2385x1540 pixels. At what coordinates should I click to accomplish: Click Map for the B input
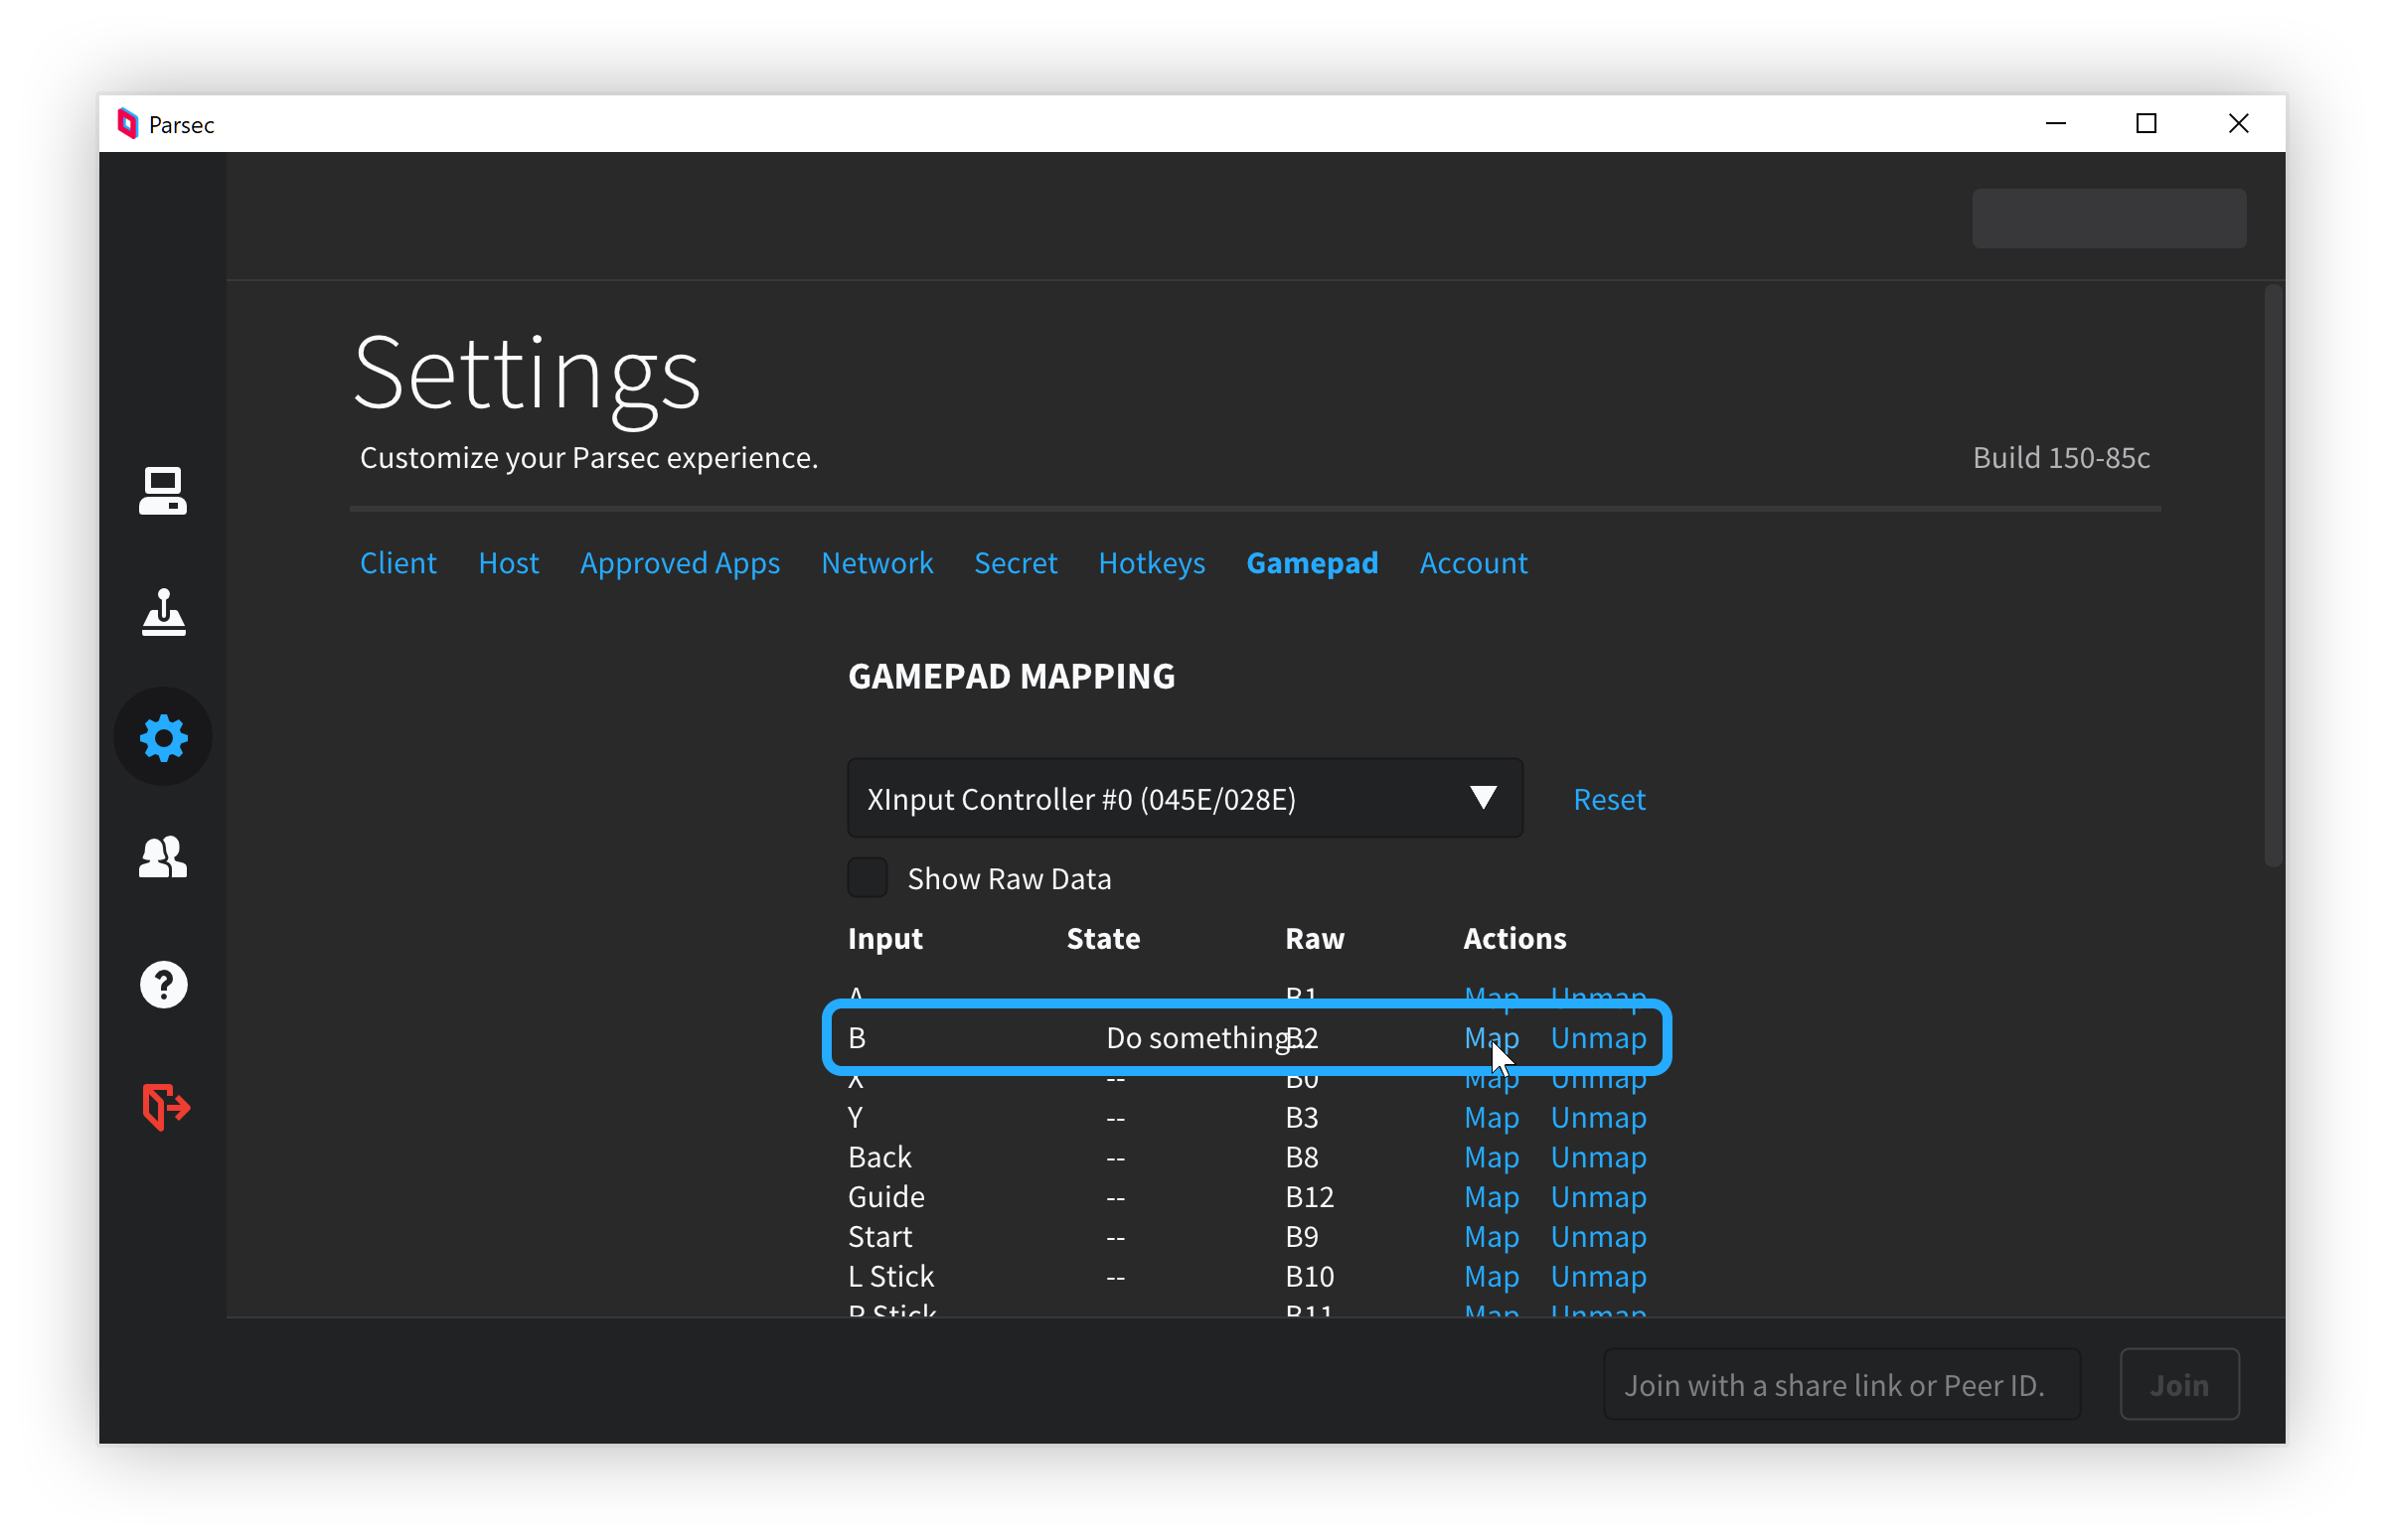point(1491,1038)
